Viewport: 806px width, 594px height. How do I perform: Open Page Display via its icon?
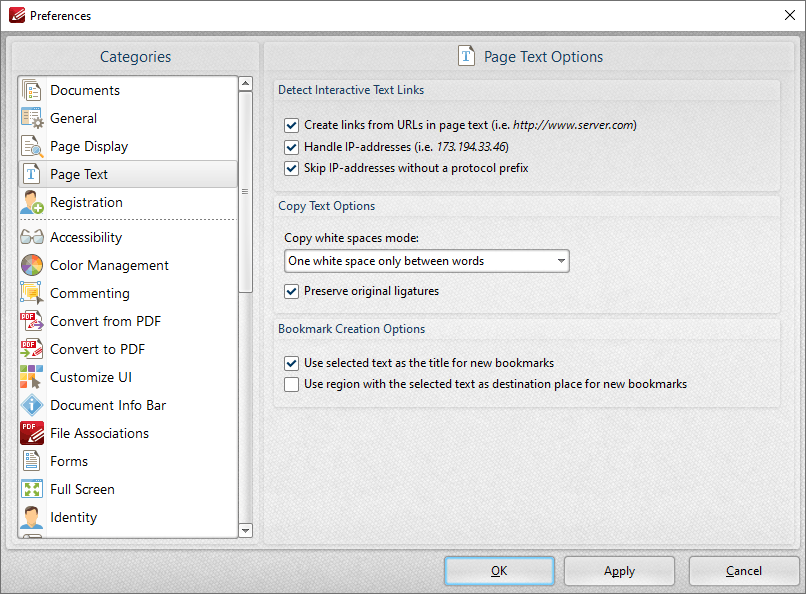(35, 146)
